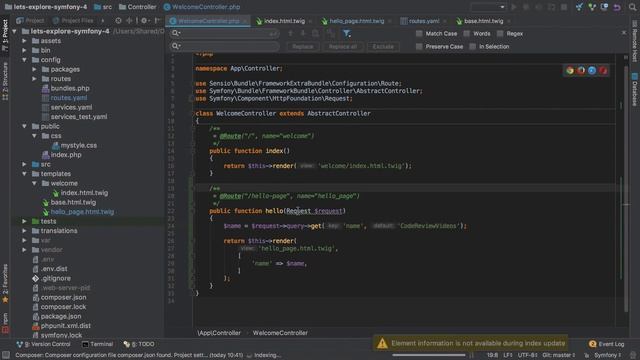Open the VCS history icon in toolbar
This screenshot has height=360, width=640.
point(604,7)
